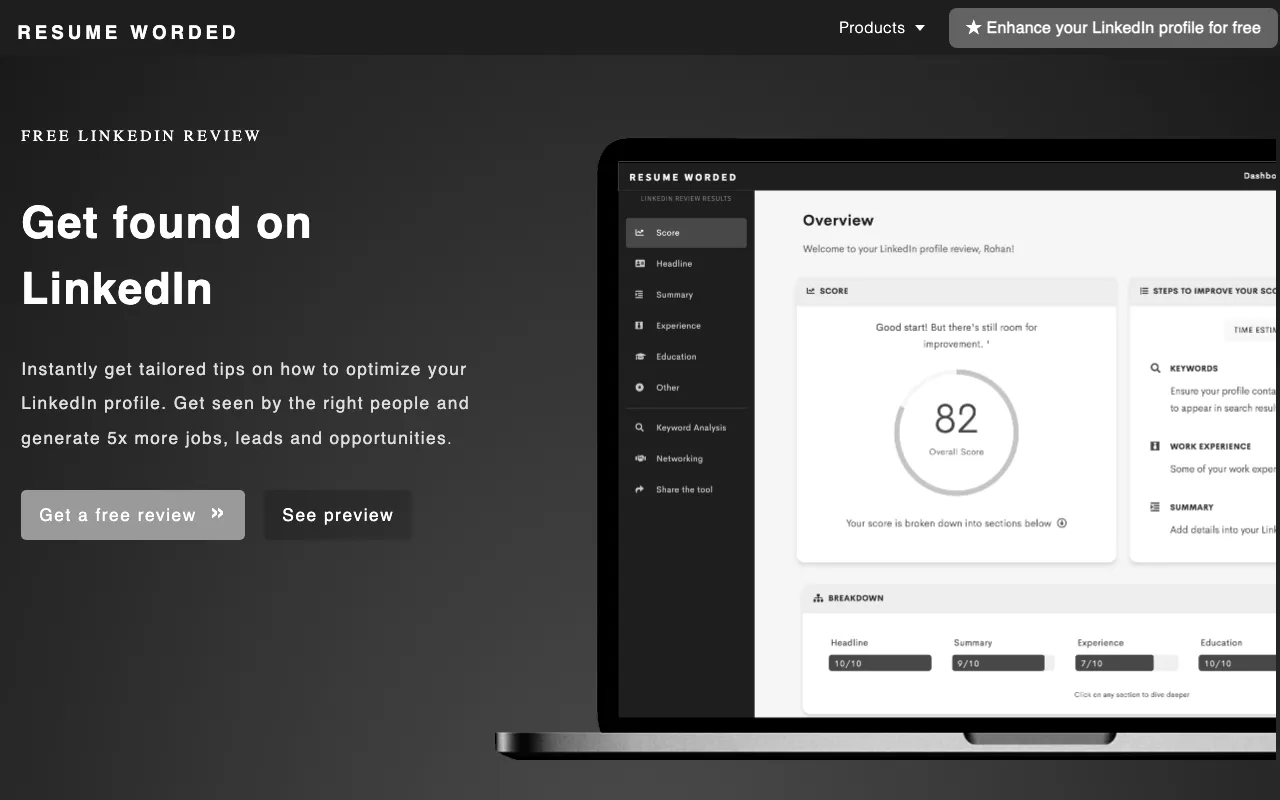Click the magnifier icon next to KEYWORDS step

coord(1155,368)
